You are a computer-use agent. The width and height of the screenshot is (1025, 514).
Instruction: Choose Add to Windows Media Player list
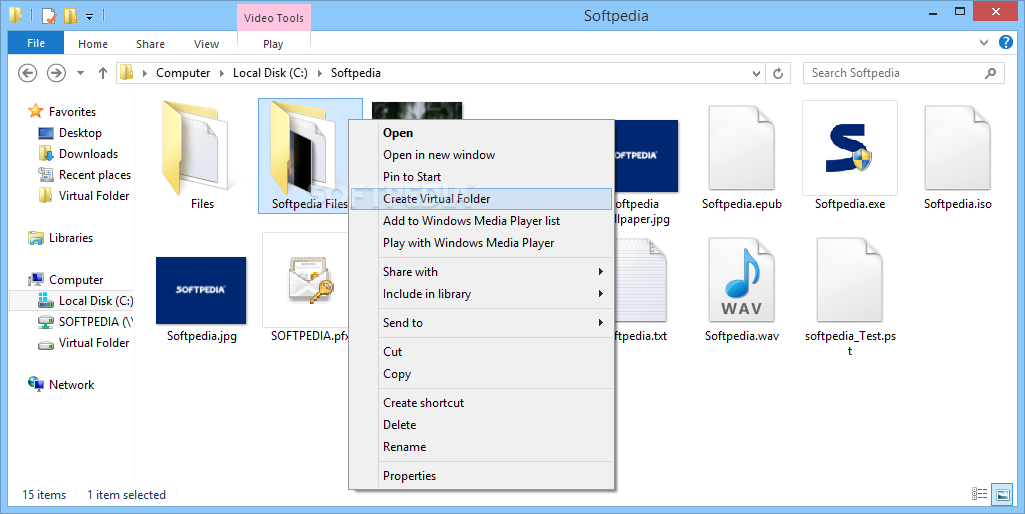point(481,221)
